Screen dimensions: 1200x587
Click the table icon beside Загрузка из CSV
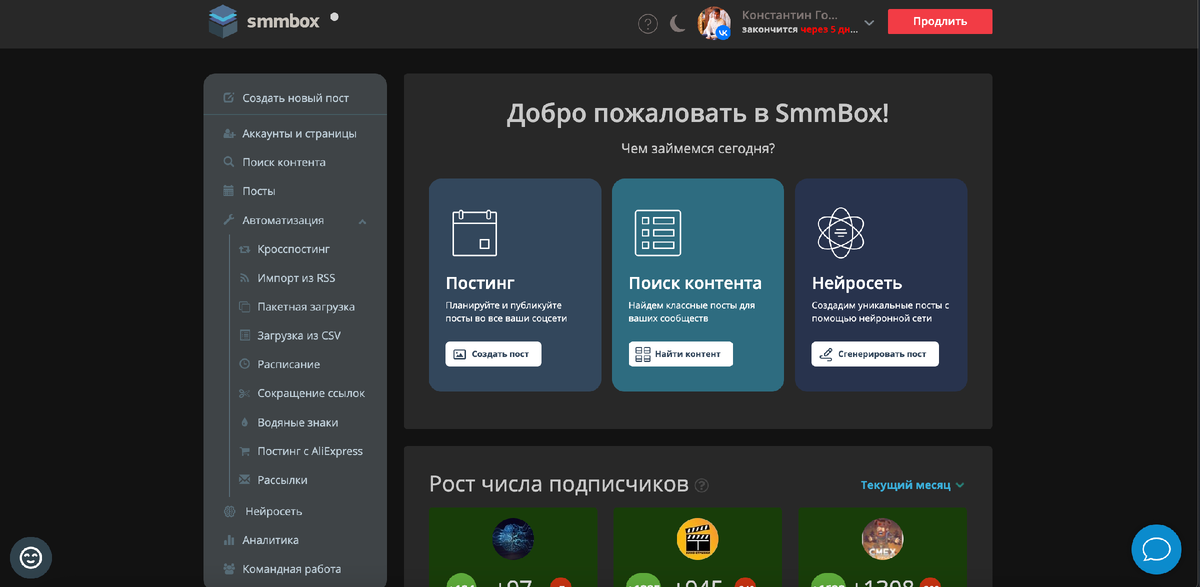pyautogui.click(x=245, y=336)
